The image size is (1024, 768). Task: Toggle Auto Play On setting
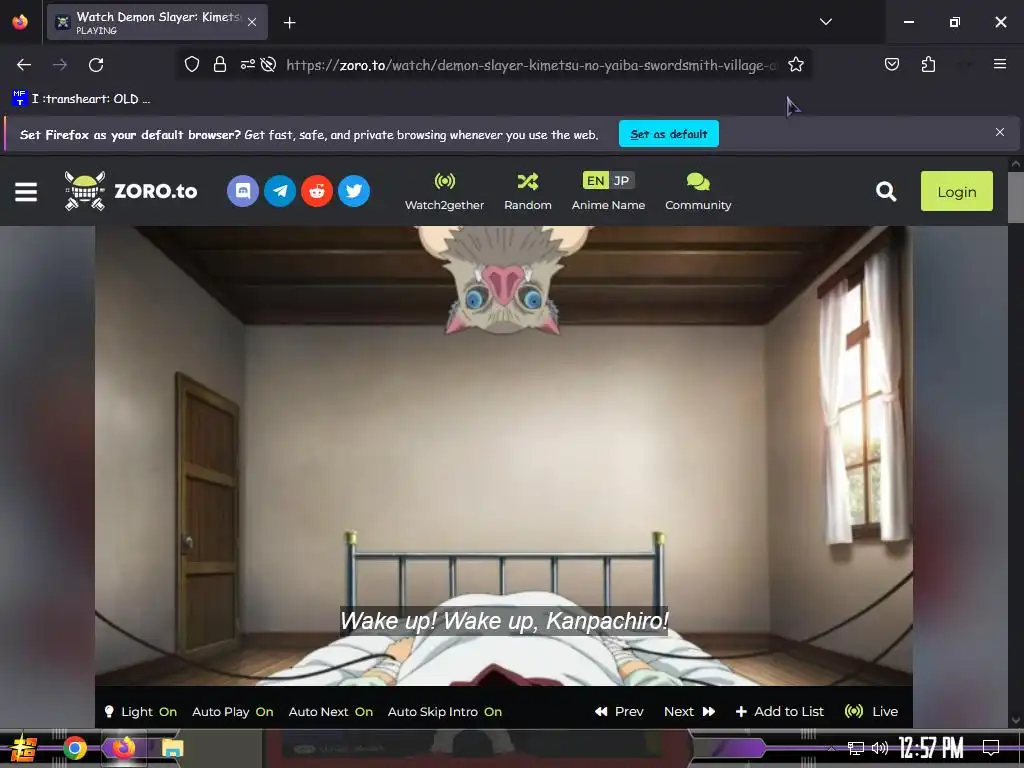click(232, 711)
